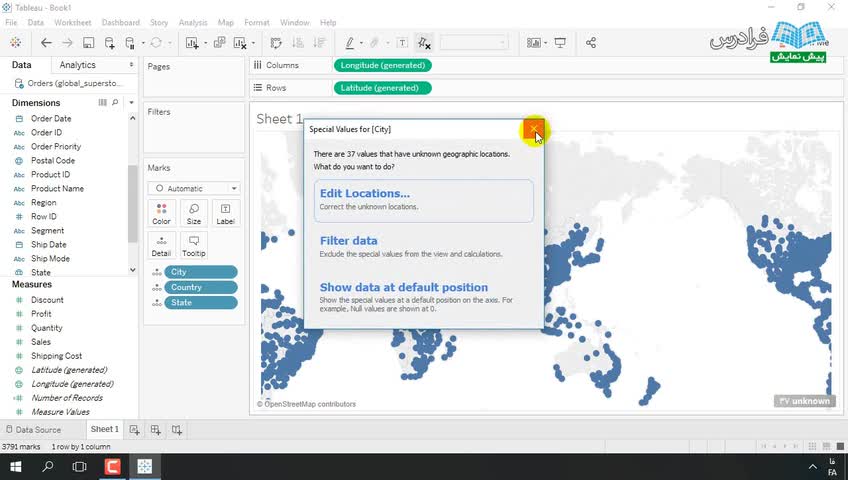The height and width of the screenshot is (480, 848).
Task: Click the Duplicate sheet toolbar icon
Action: click(x=220, y=43)
